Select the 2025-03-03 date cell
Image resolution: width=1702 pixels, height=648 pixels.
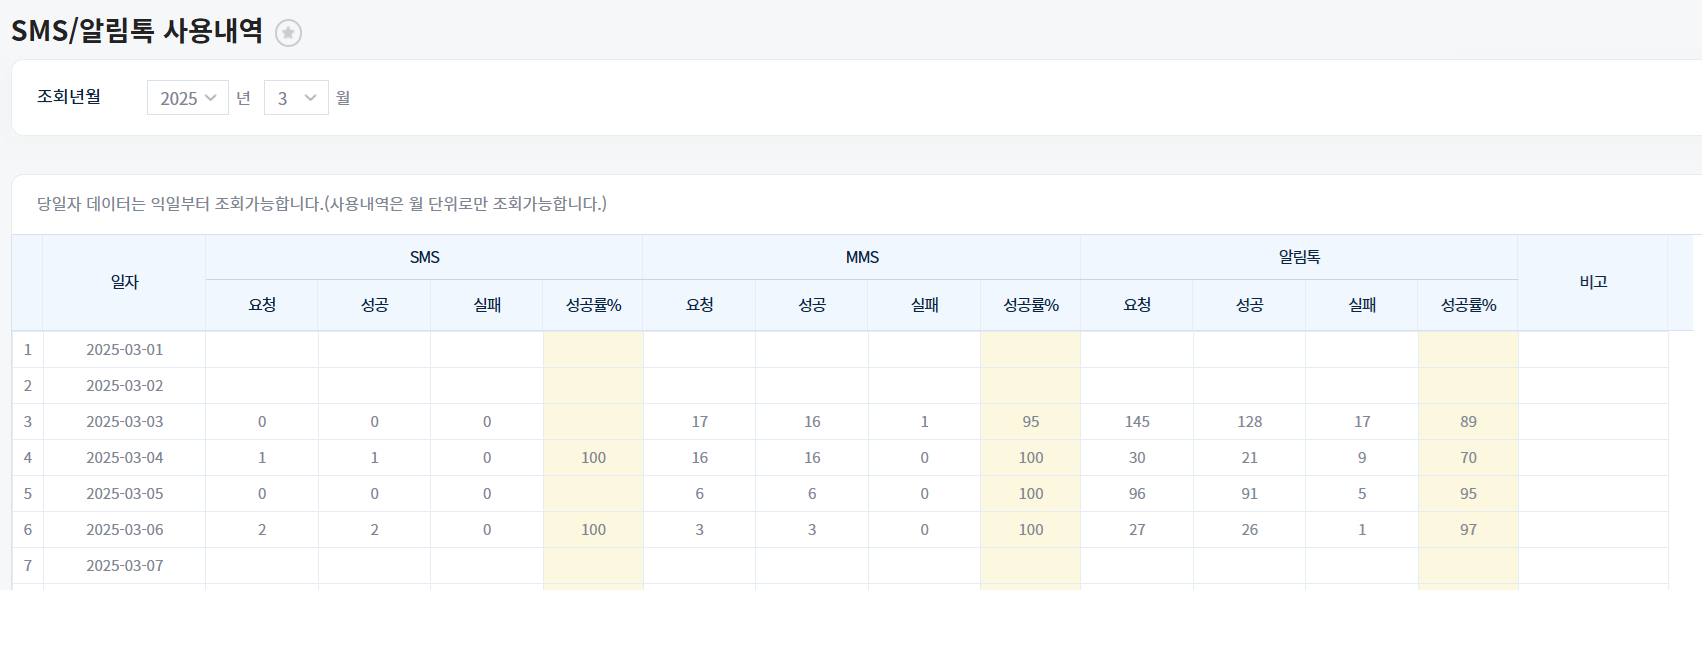click(x=124, y=422)
